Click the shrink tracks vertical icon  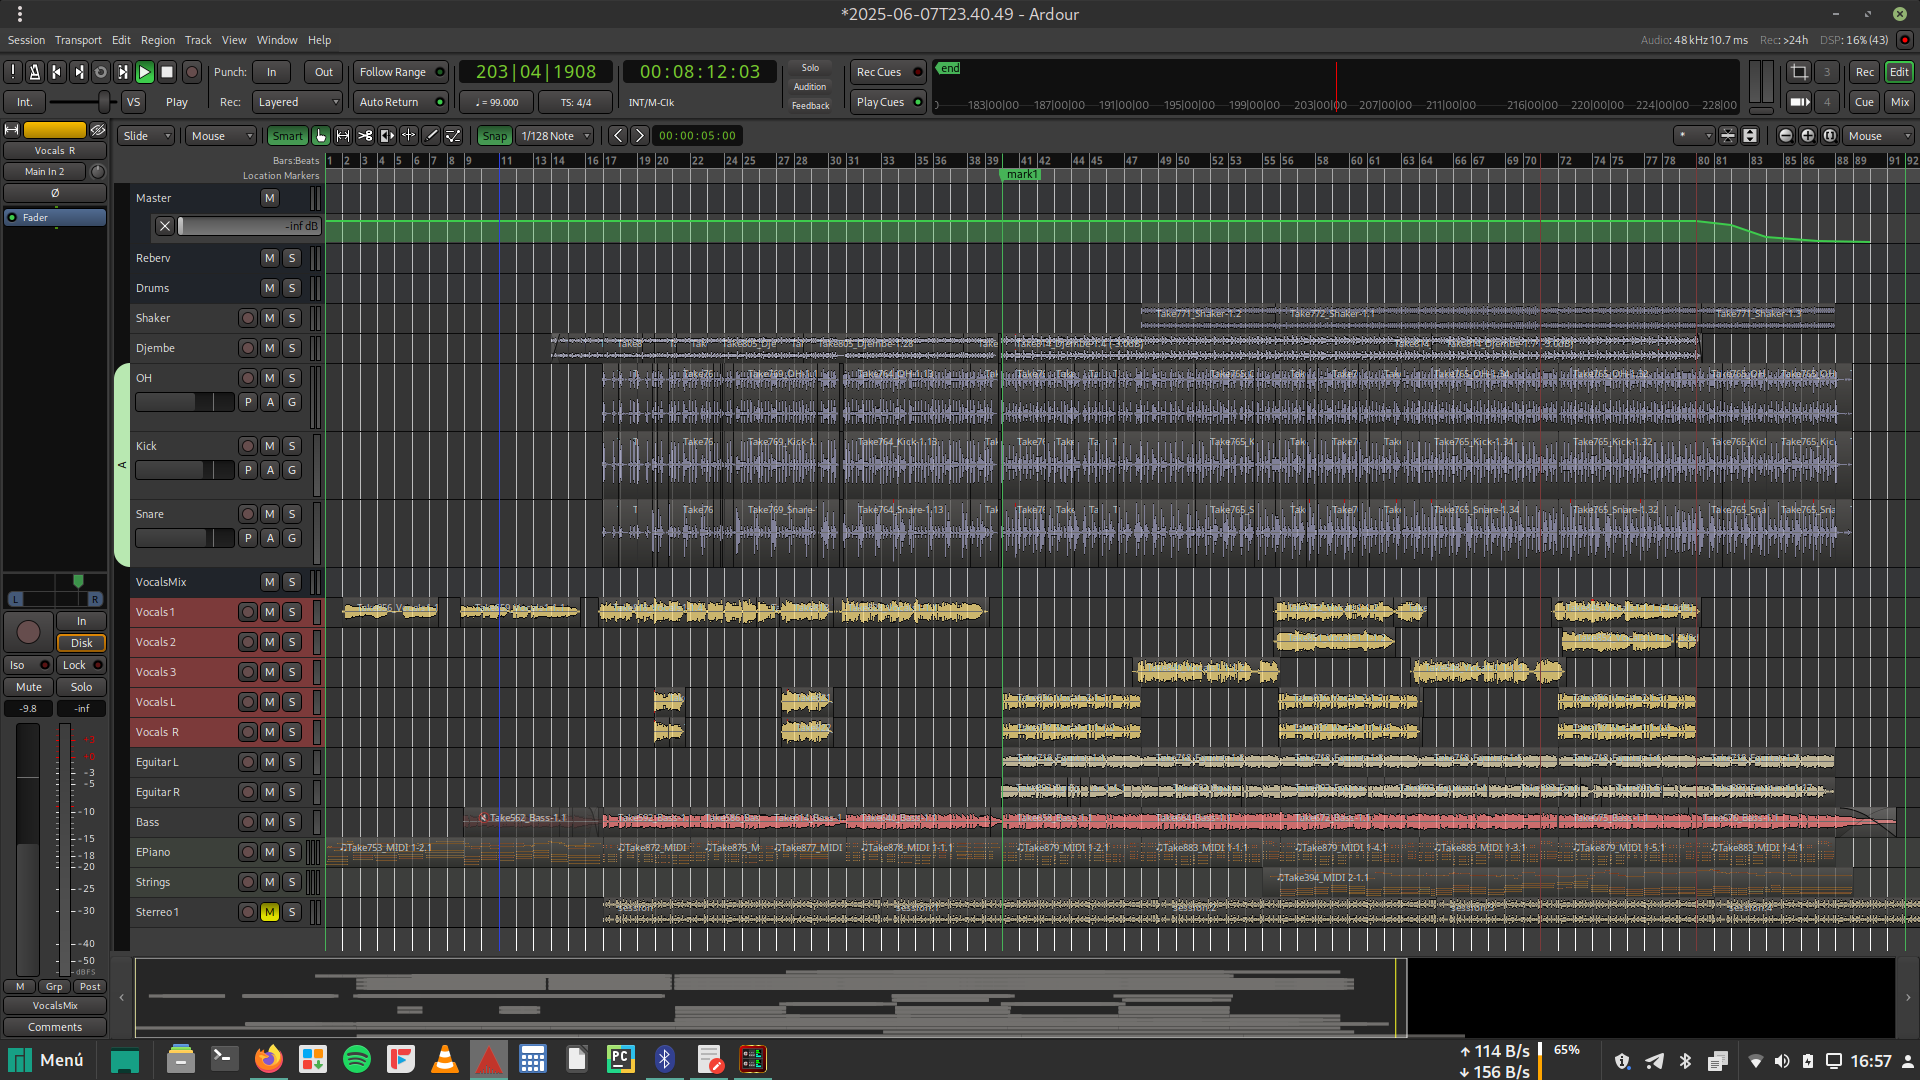pos(1728,136)
